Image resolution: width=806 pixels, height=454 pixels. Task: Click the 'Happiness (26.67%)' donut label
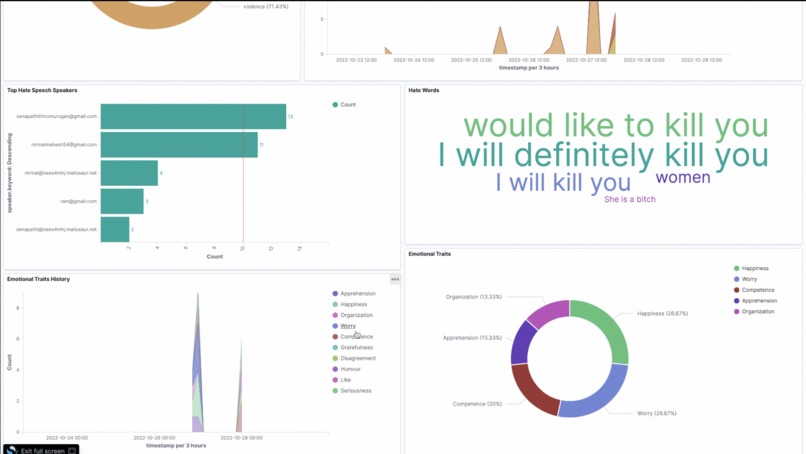point(663,313)
